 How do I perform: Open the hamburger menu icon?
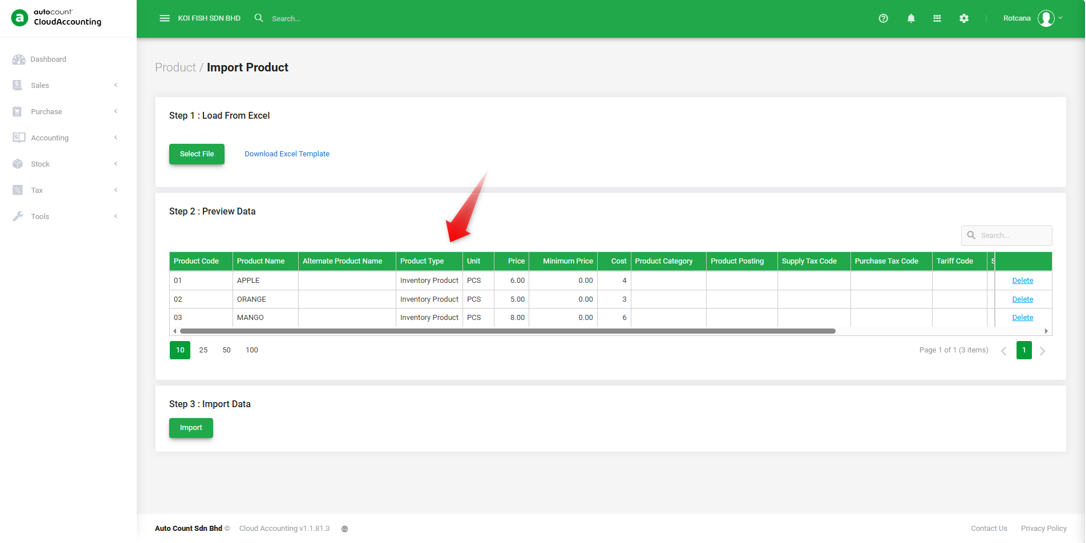164,19
